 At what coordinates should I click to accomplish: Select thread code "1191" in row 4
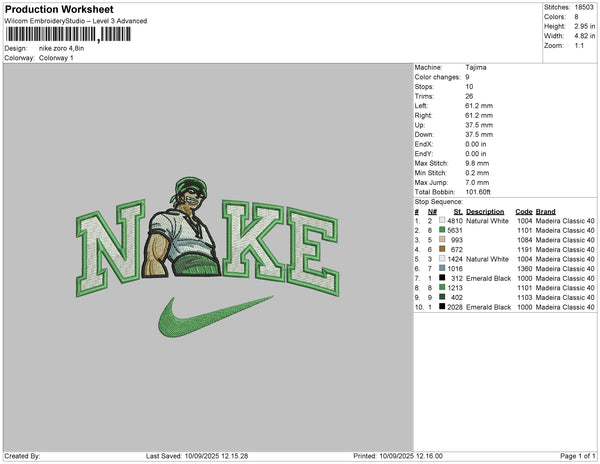525,249
